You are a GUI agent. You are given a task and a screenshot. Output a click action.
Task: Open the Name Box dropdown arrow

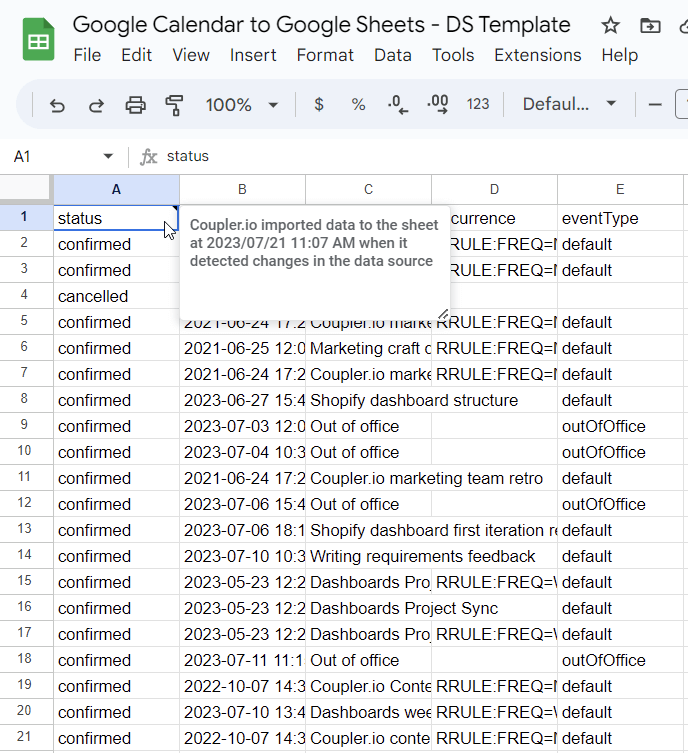[108, 157]
